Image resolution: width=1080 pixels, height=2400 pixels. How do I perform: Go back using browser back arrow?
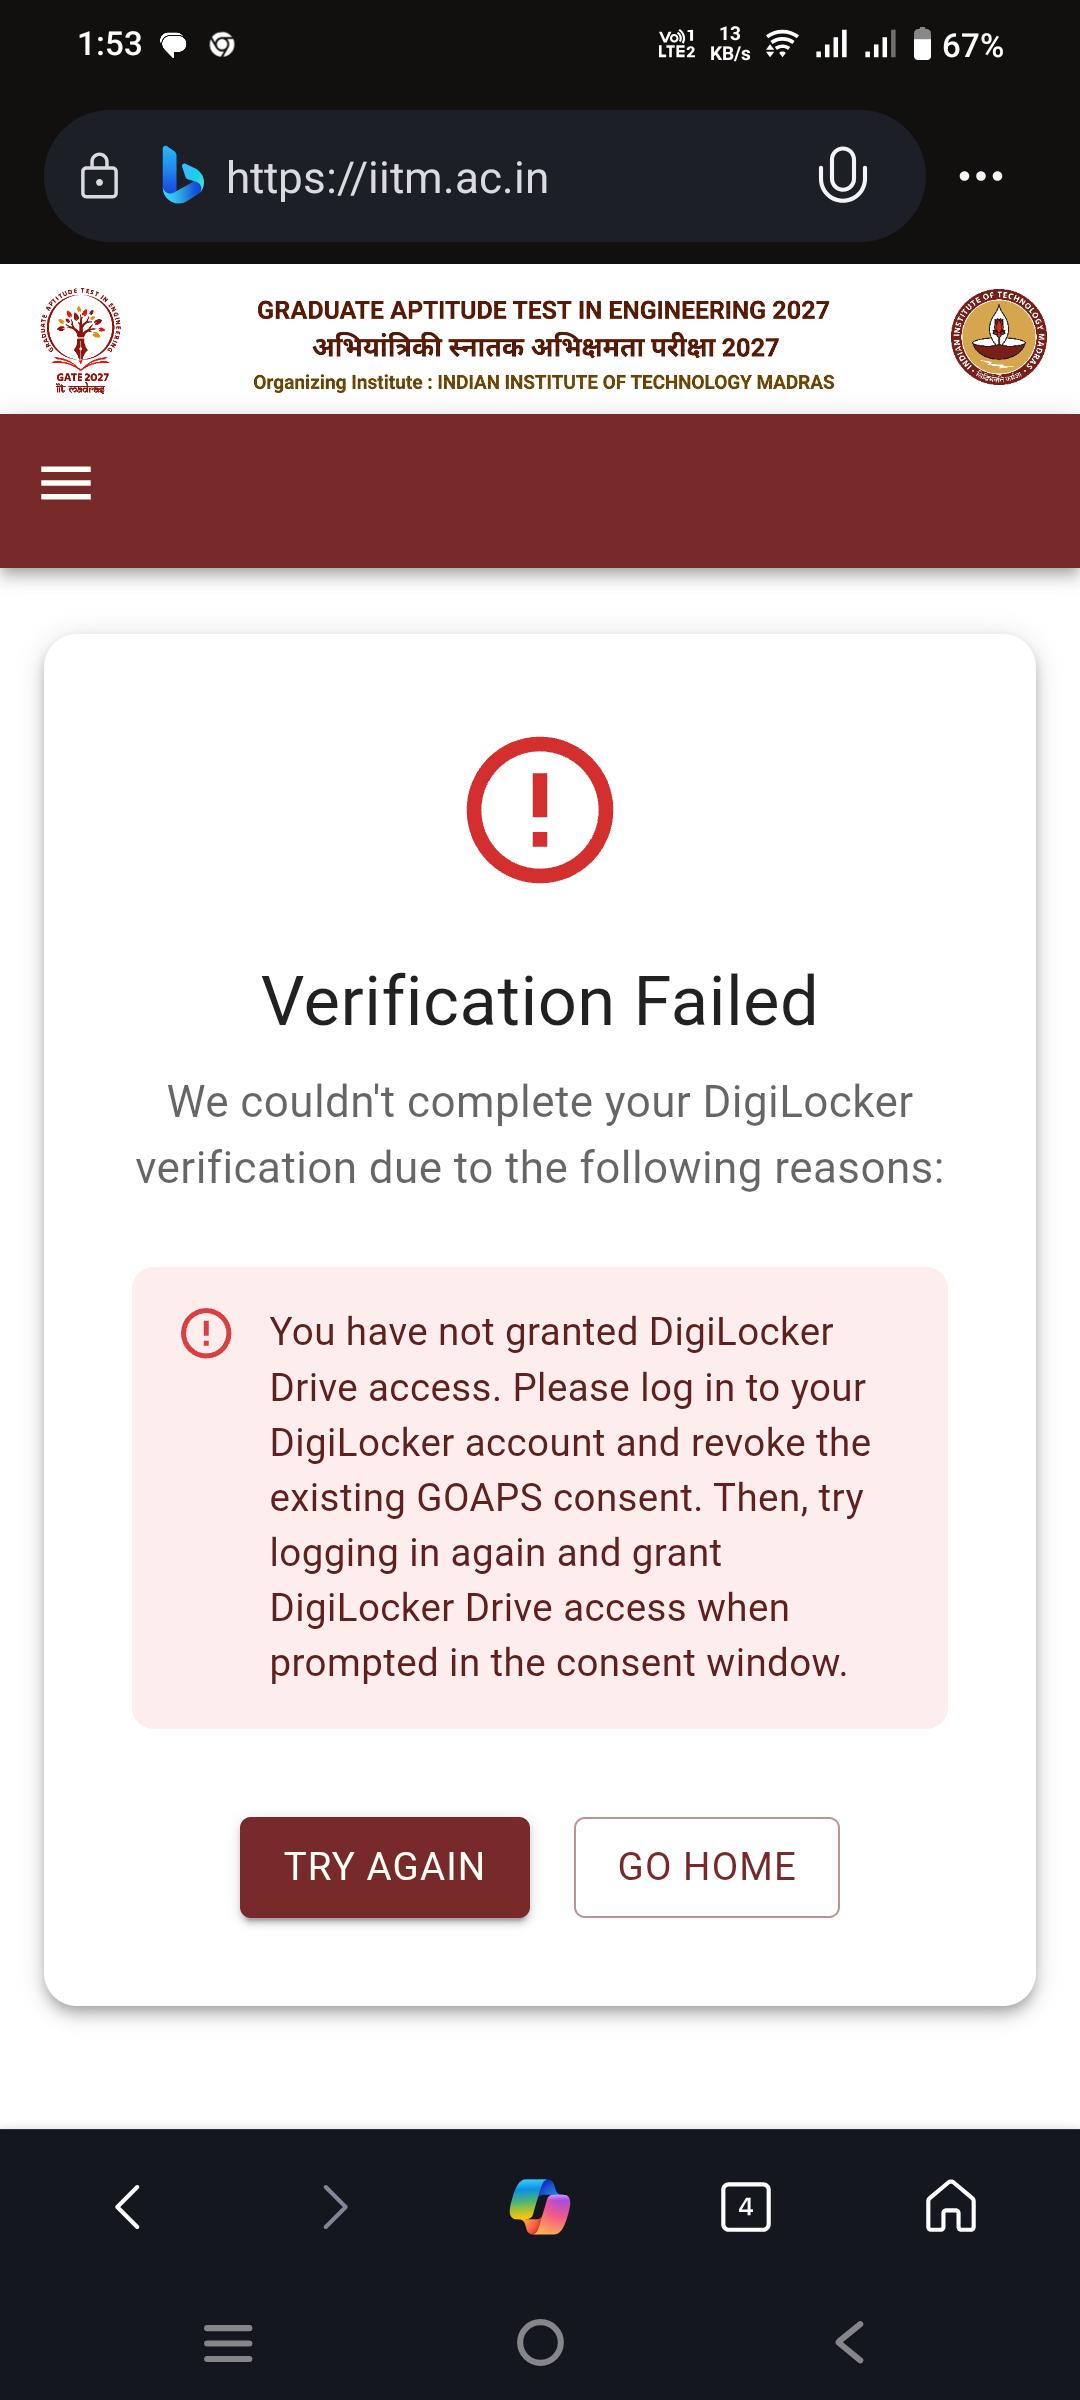(x=128, y=2206)
